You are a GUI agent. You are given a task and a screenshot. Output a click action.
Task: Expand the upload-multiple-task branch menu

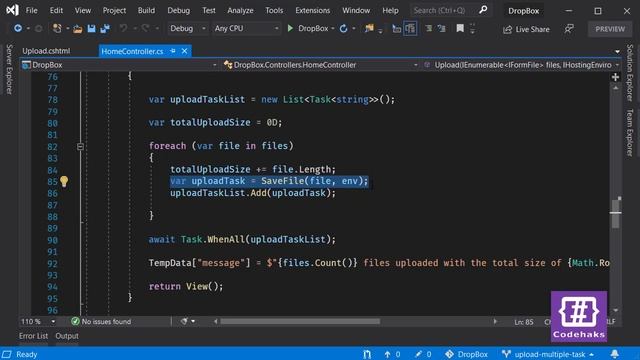[548, 354]
